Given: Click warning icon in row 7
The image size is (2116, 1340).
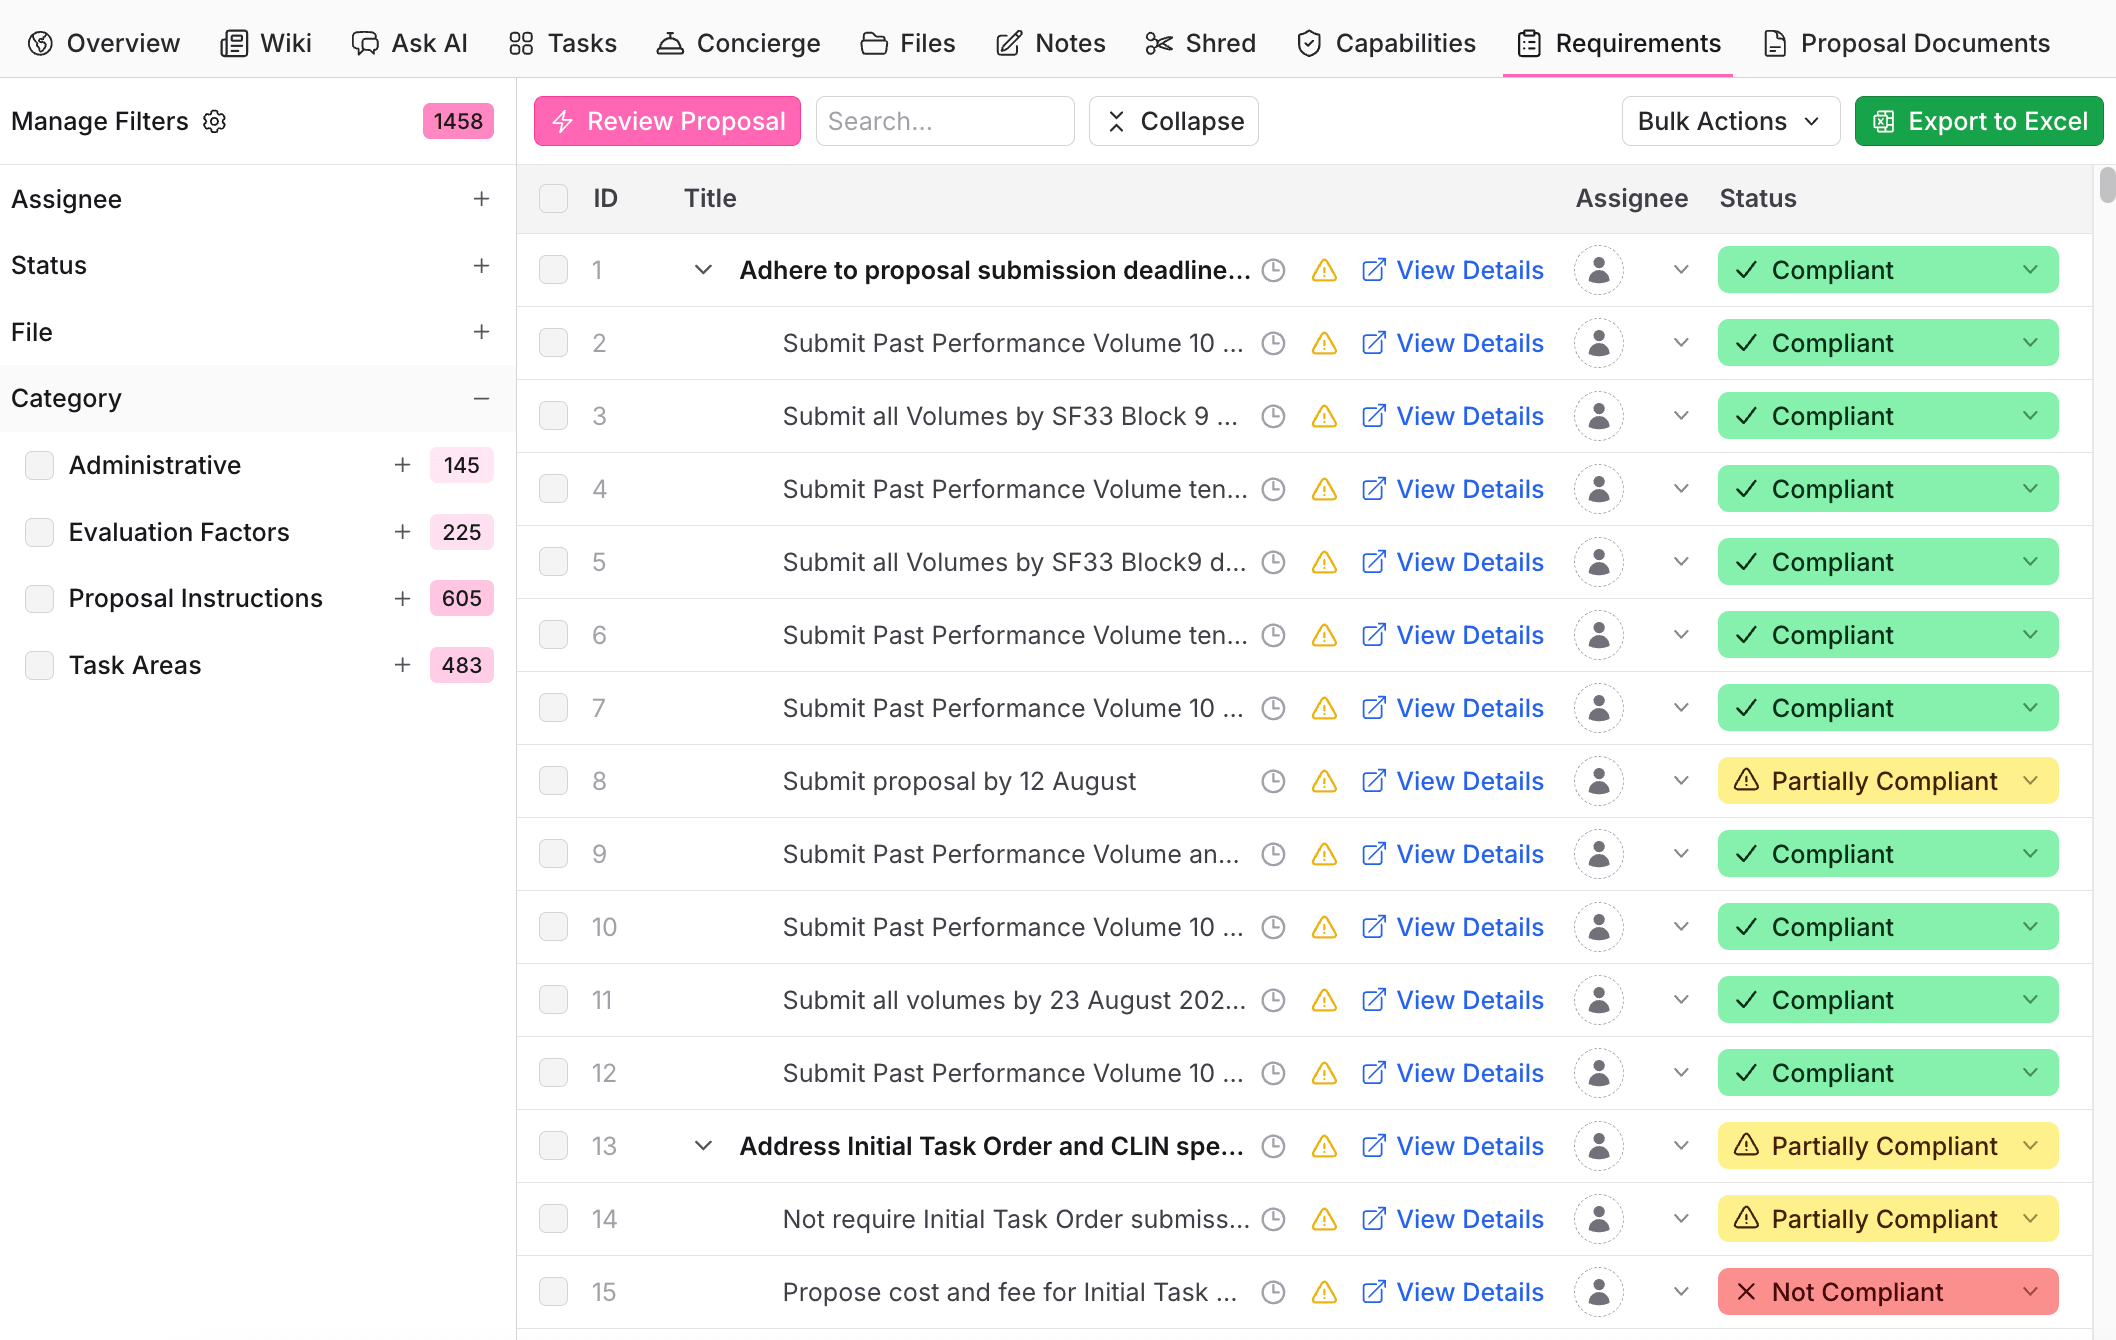Looking at the screenshot, I should tap(1324, 708).
